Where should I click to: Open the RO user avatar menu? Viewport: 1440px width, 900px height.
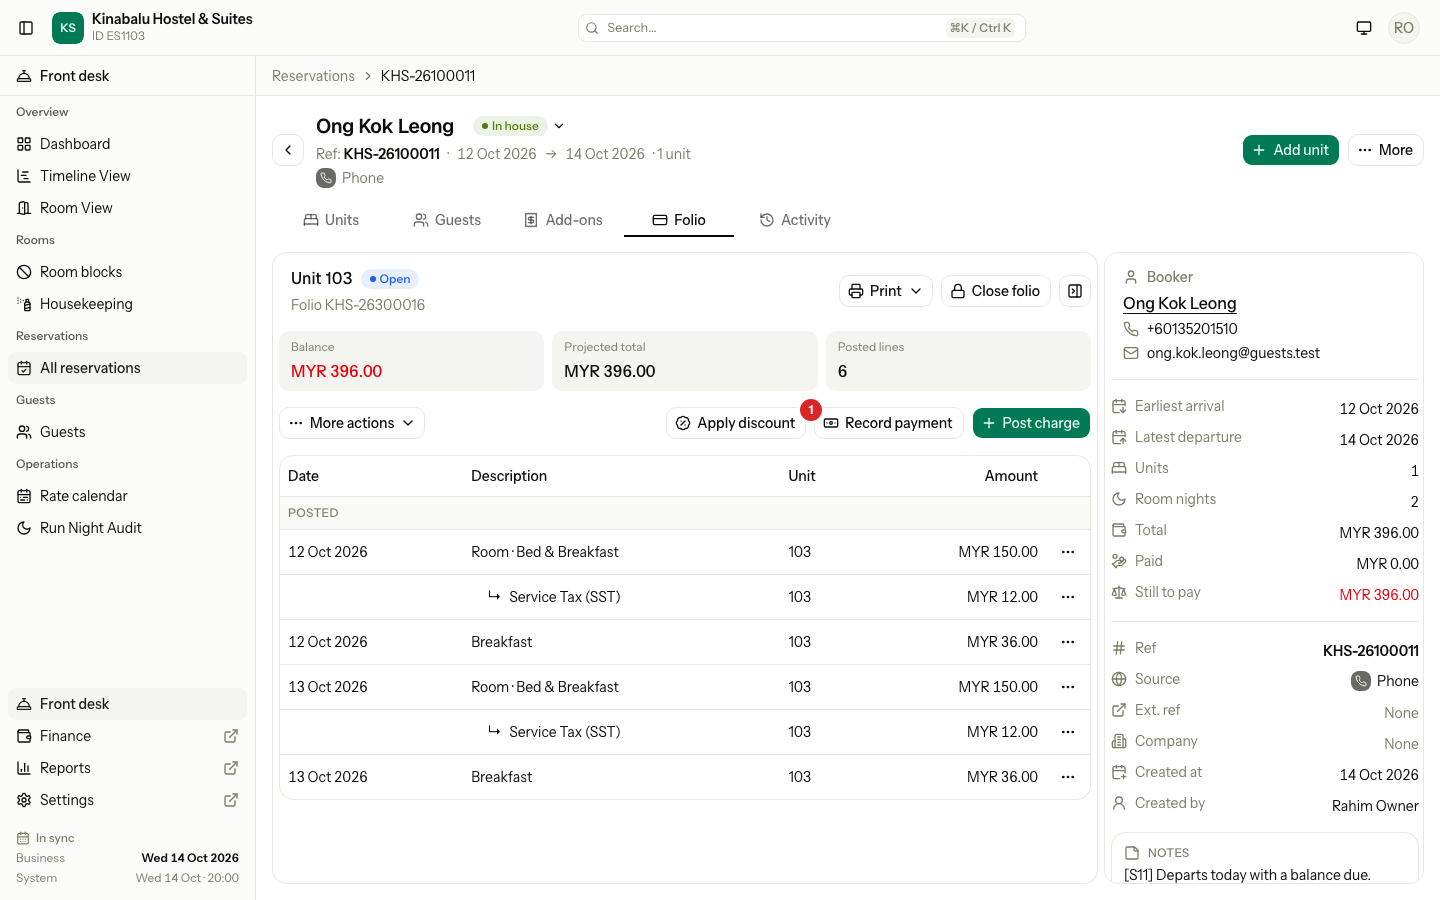1404,28
